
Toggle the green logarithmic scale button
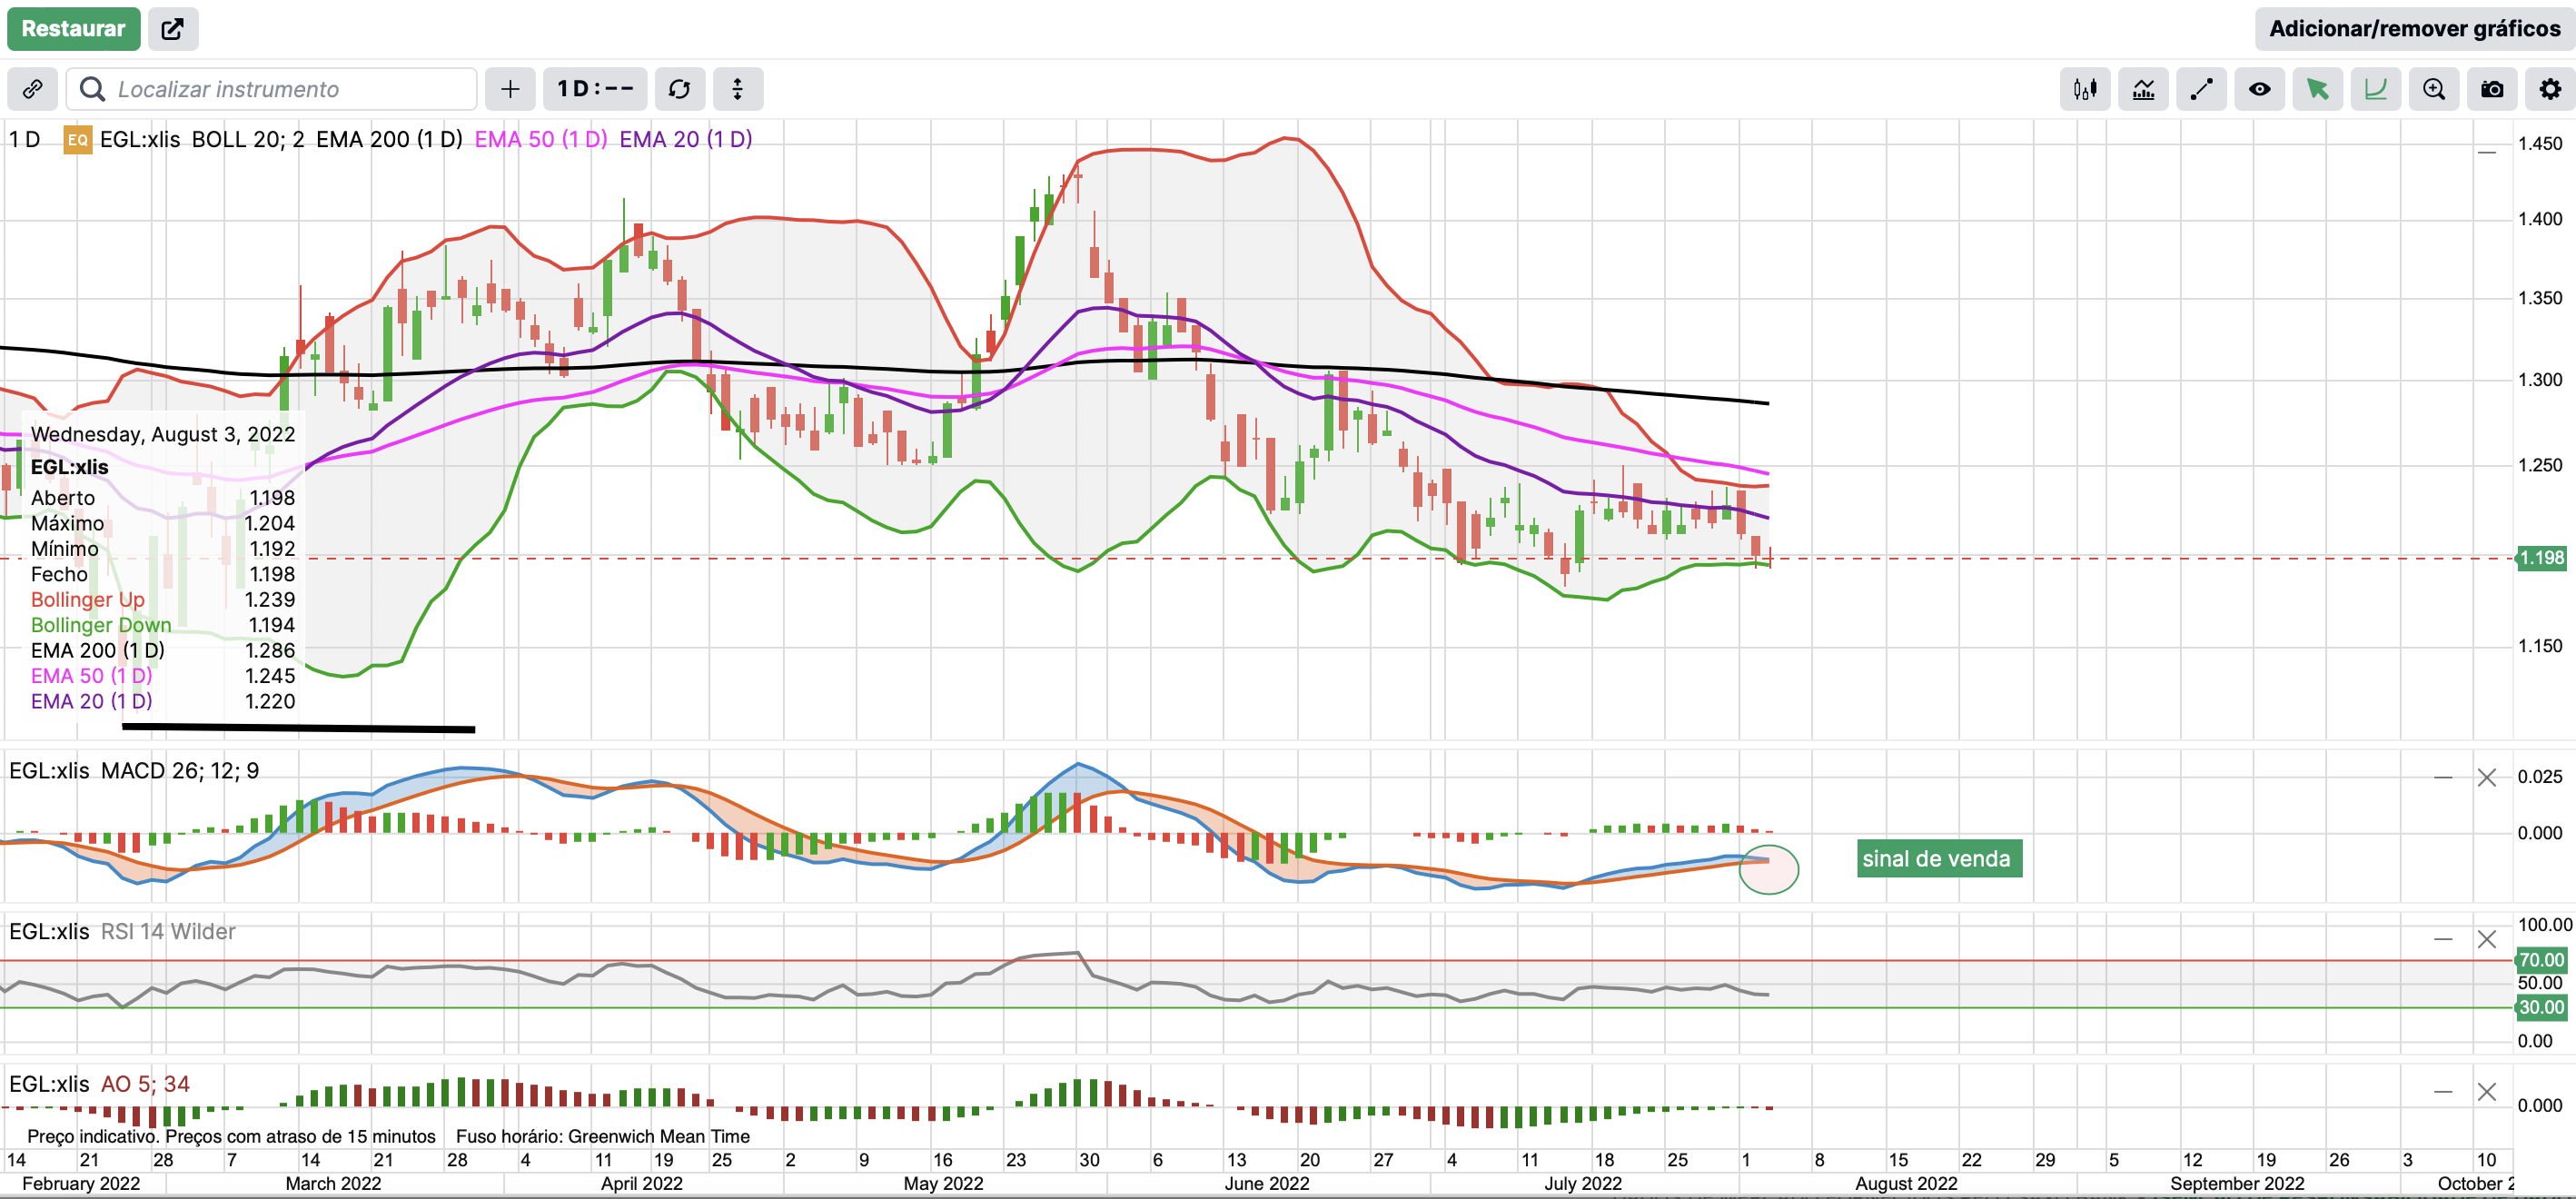2375,90
